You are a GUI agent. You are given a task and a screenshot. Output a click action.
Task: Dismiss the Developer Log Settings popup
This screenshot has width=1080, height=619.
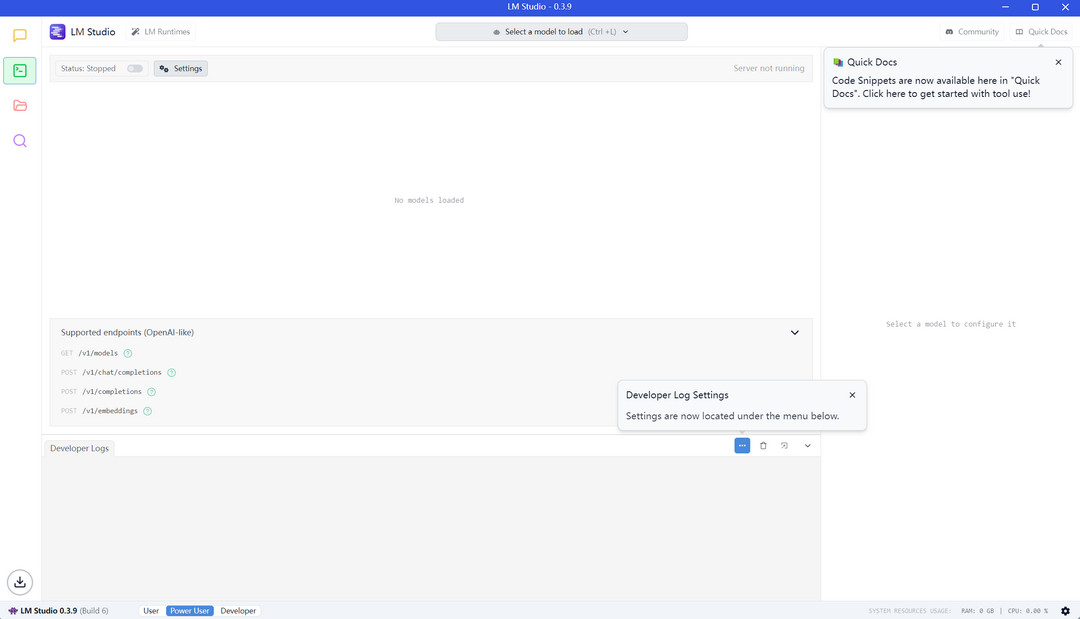pos(852,395)
